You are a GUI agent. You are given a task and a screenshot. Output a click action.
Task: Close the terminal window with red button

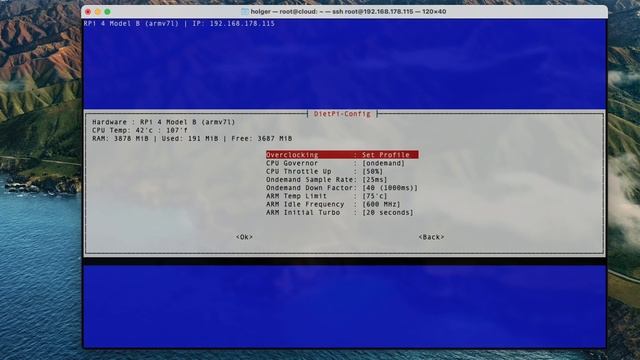[88, 12]
